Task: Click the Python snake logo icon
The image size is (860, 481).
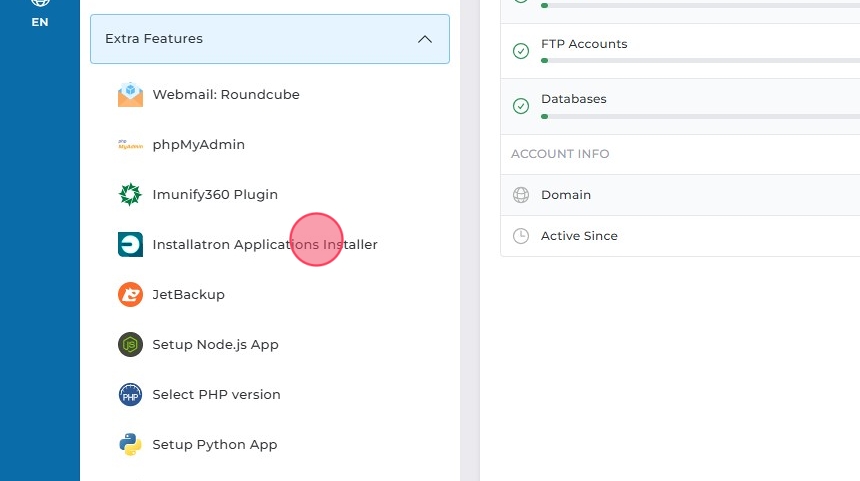Action: click(130, 445)
